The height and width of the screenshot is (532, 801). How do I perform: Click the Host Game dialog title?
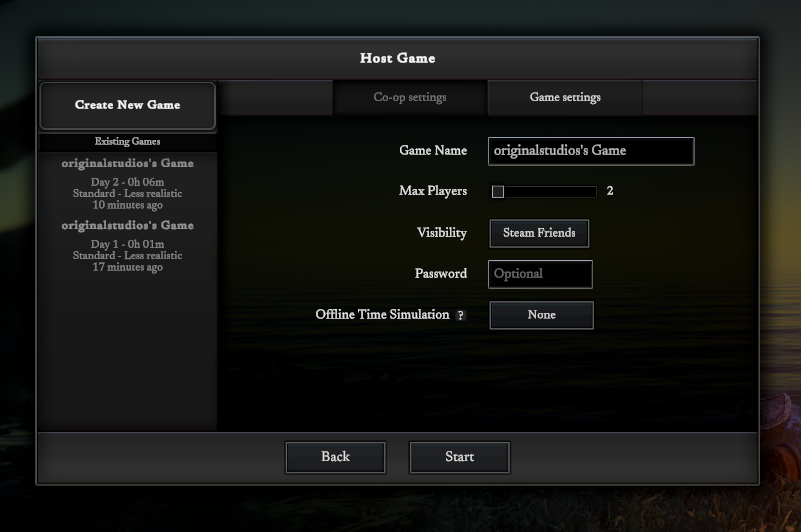397,58
